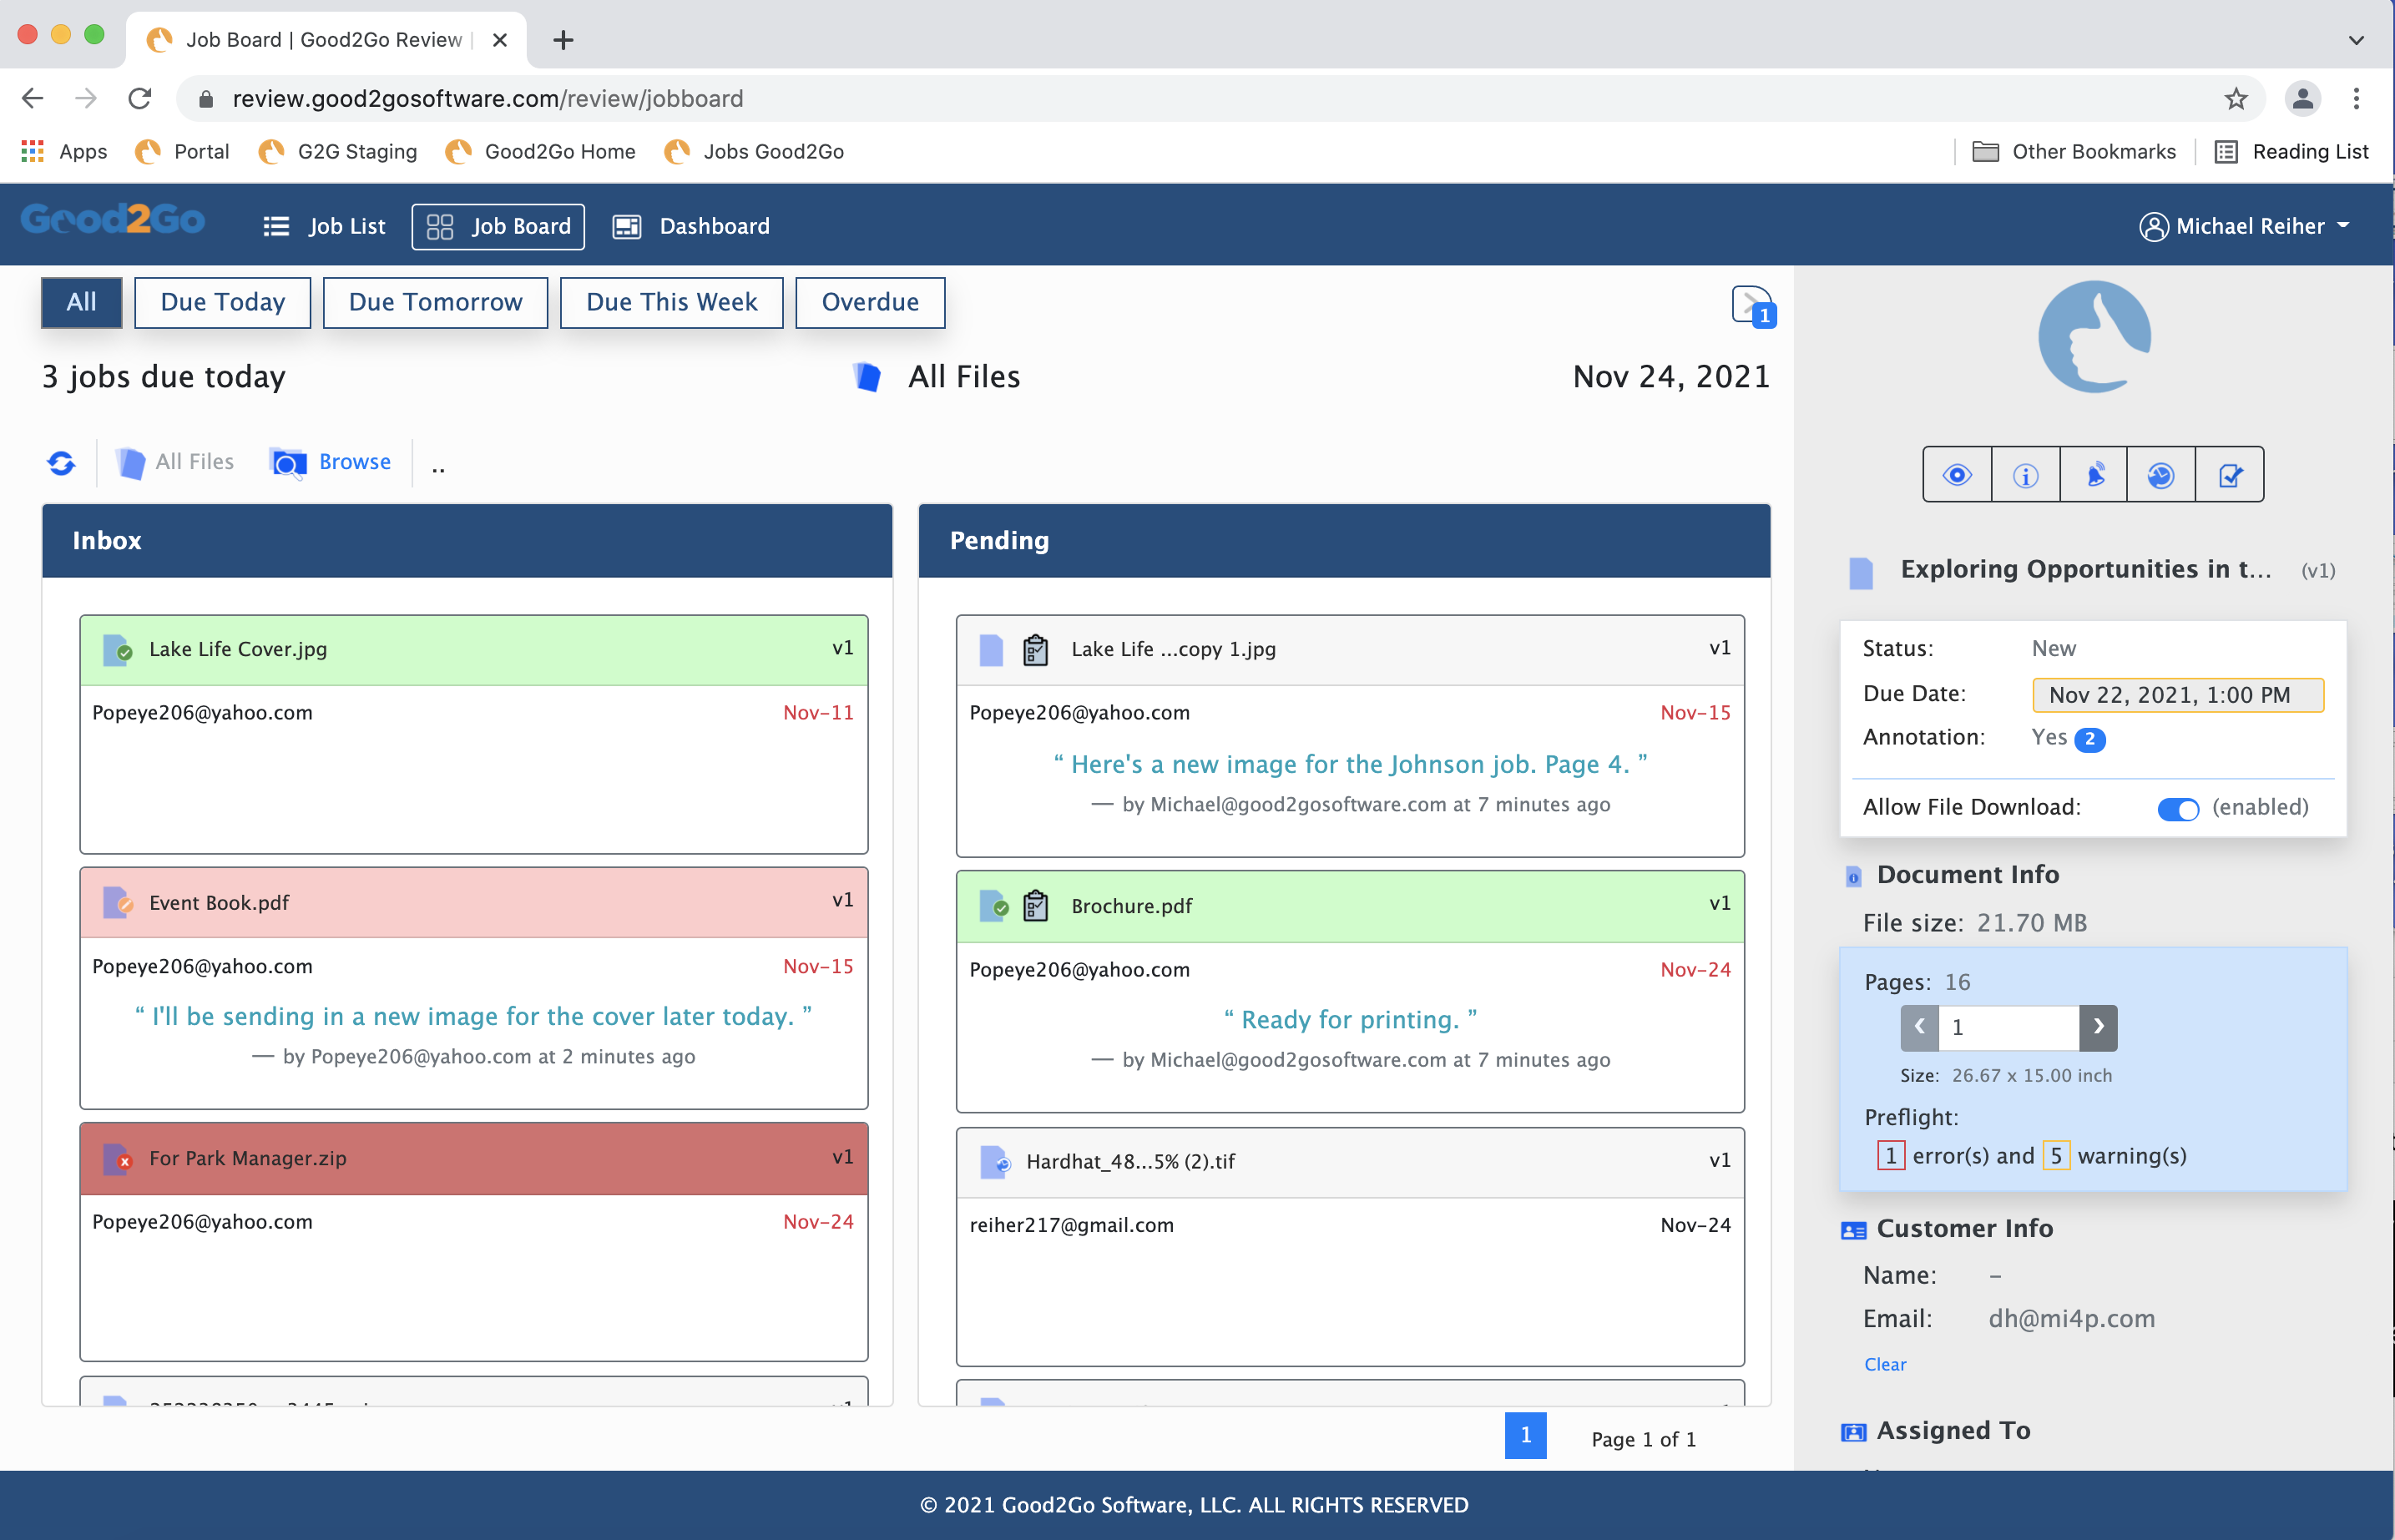Open Chrome three-dot menu

(x=2356, y=98)
